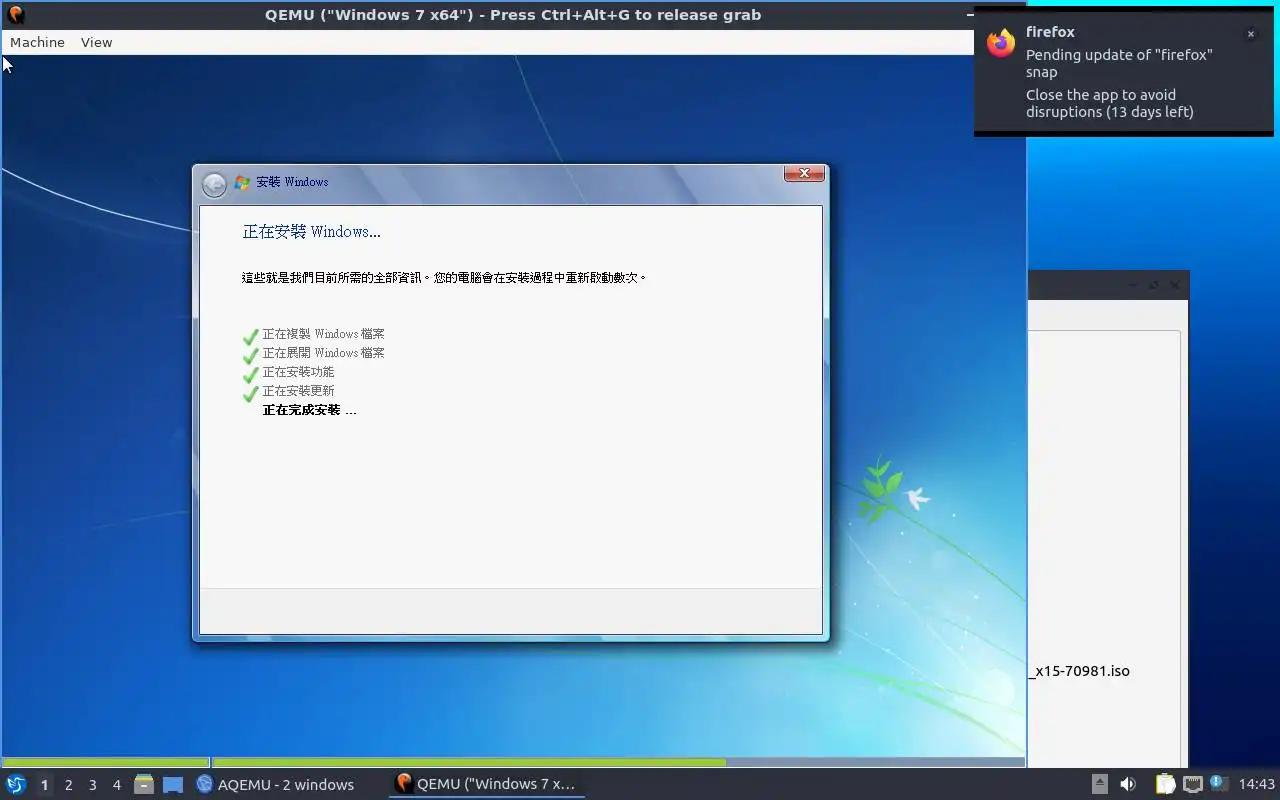Viewport: 1280px width, 800px height.
Task: Open the notification text Pending update of firefox
Action: [x=1119, y=63]
